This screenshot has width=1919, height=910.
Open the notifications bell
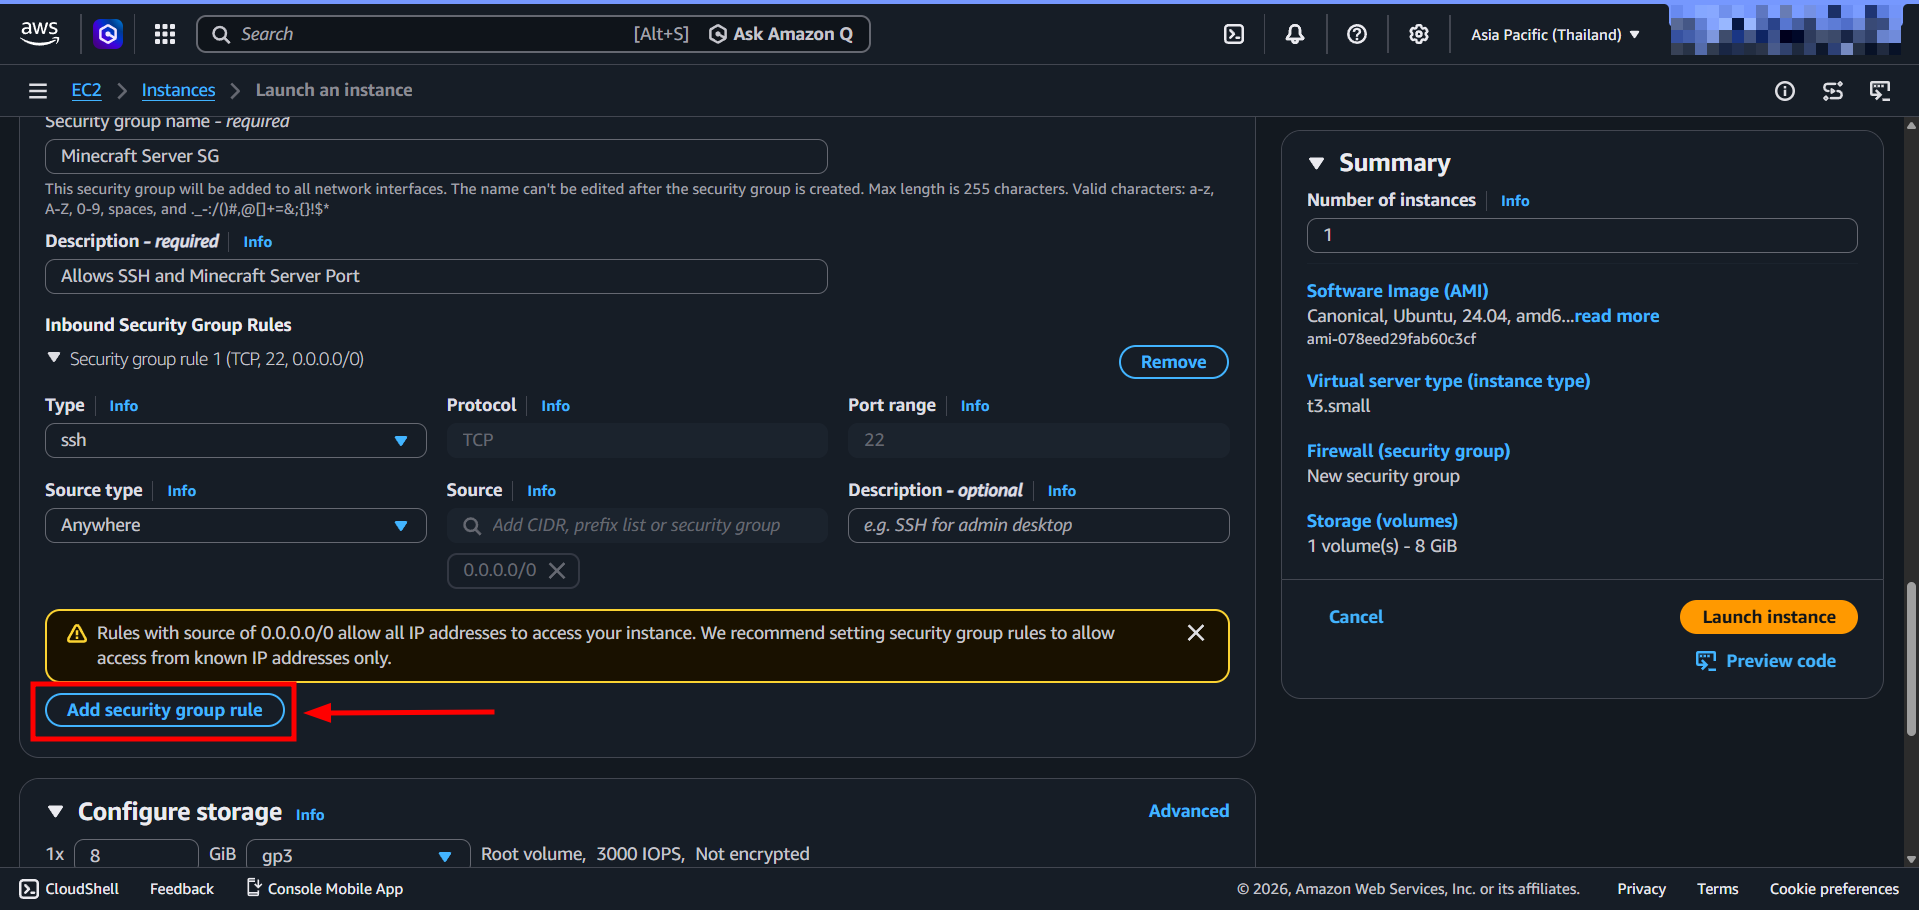tap(1295, 34)
